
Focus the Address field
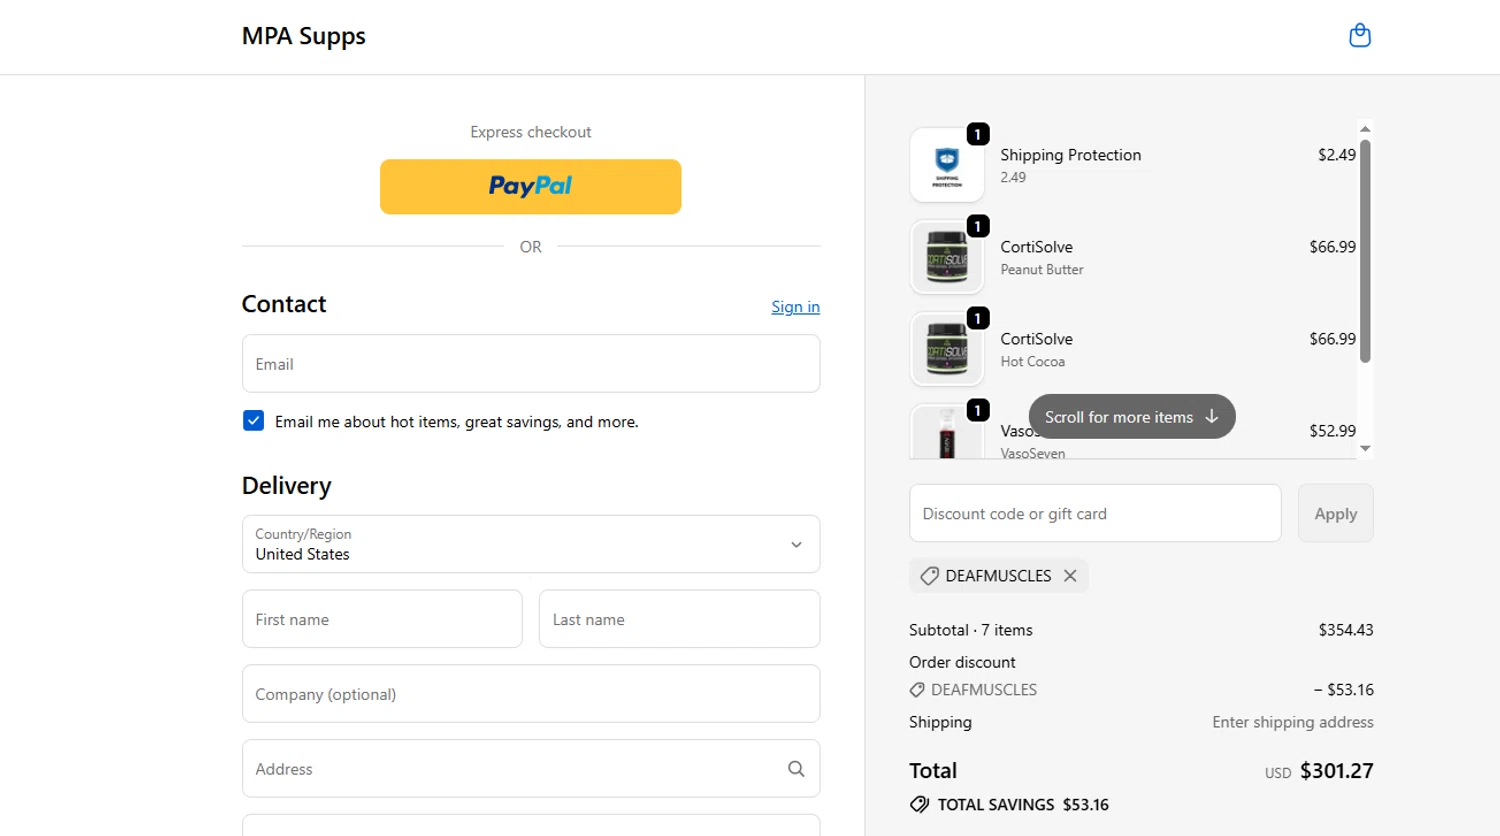(531, 769)
